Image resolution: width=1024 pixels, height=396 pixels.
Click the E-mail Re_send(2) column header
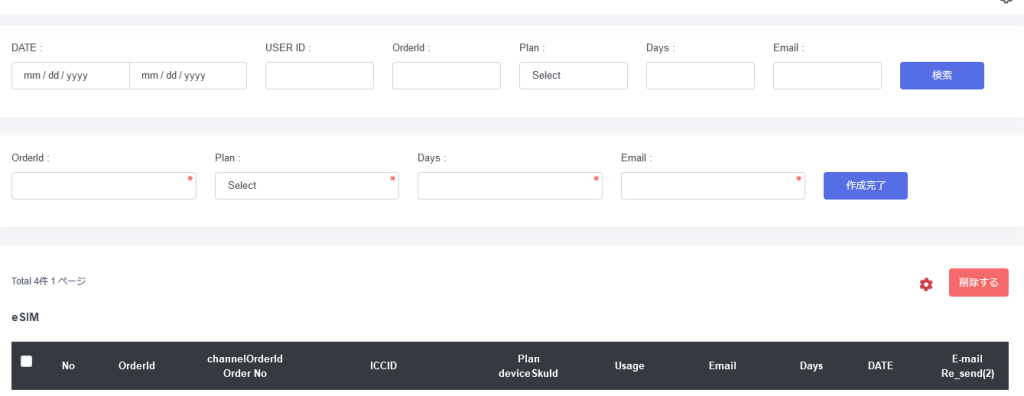point(967,366)
